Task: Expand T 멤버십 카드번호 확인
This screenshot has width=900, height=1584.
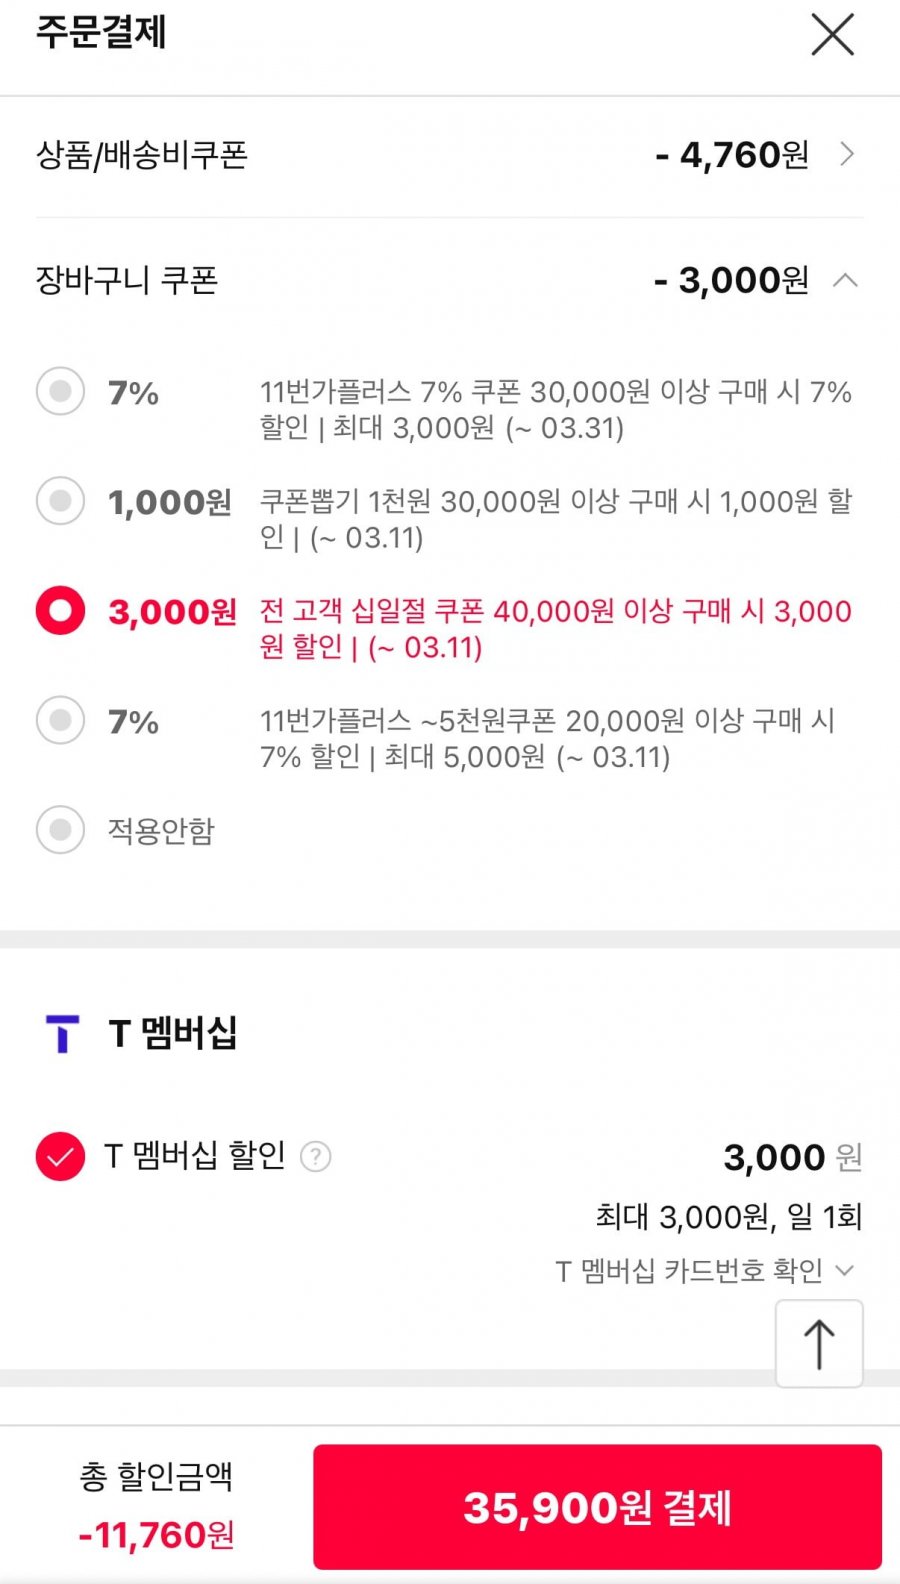Action: pos(705,1271)
